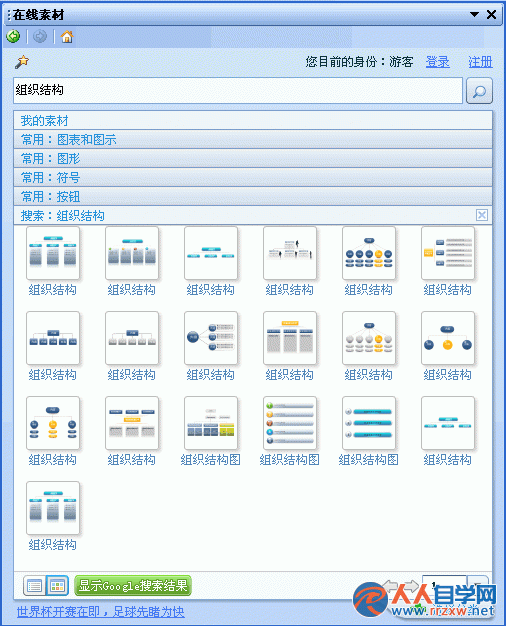Expand the 常用：图表和图示 section
The width and height of the screenshot is (506, 626).
tap(253, 139)
